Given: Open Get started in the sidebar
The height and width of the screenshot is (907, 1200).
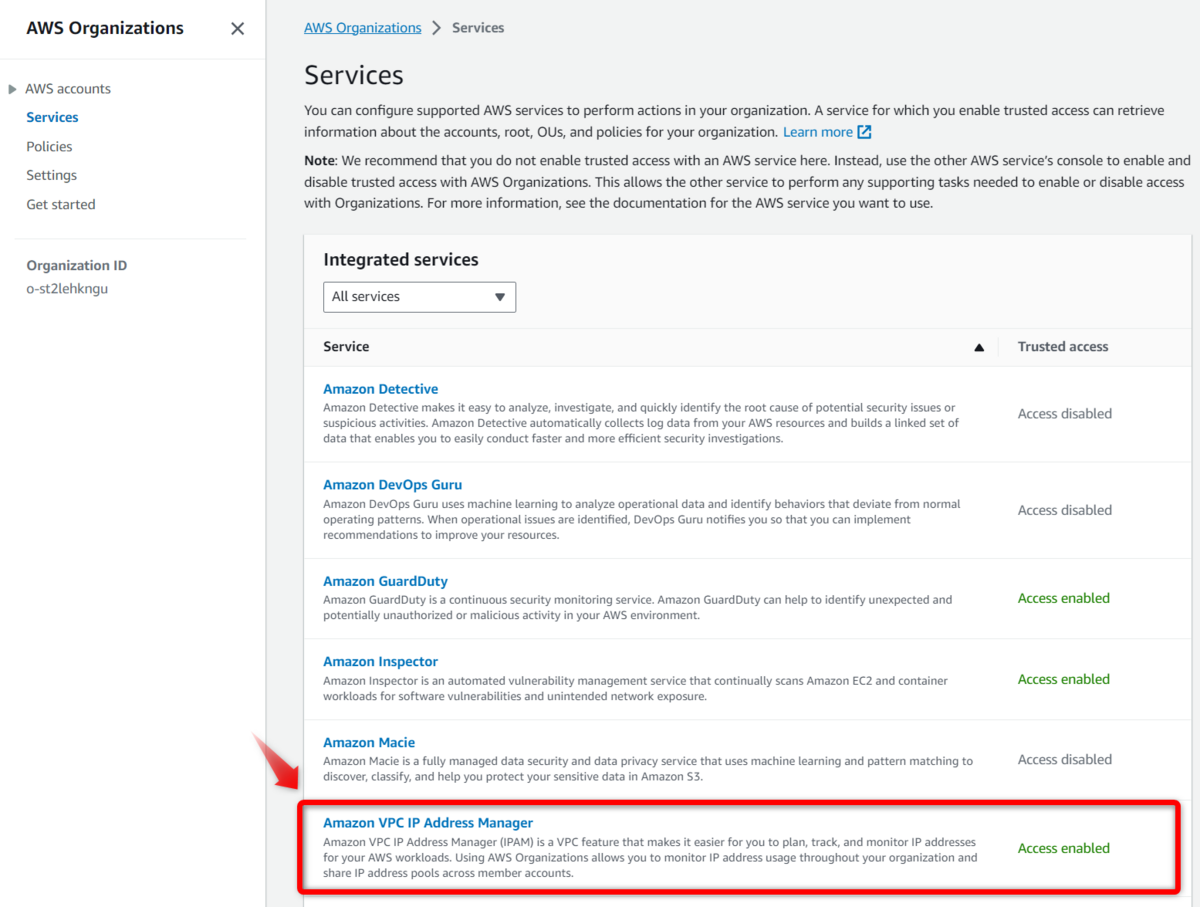Looking at the screenshot, I should [61, 204].
